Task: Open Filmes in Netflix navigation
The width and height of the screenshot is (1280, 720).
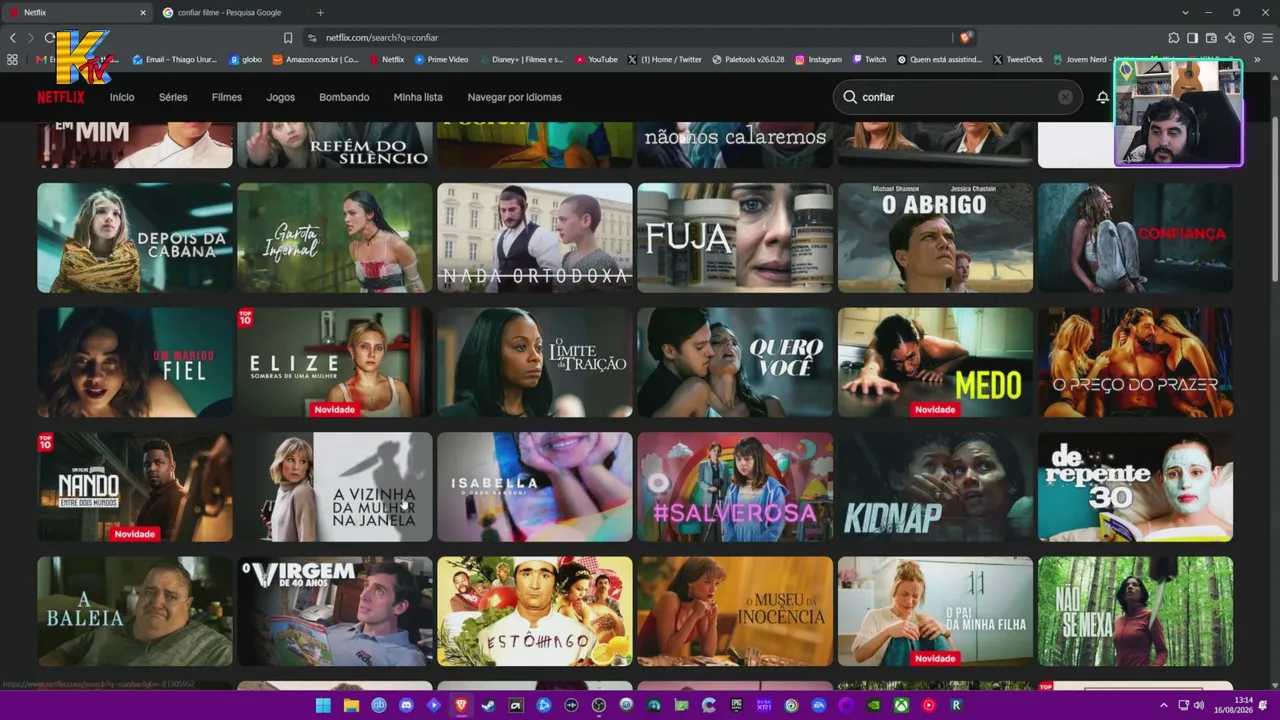Action: coord(227,97)
